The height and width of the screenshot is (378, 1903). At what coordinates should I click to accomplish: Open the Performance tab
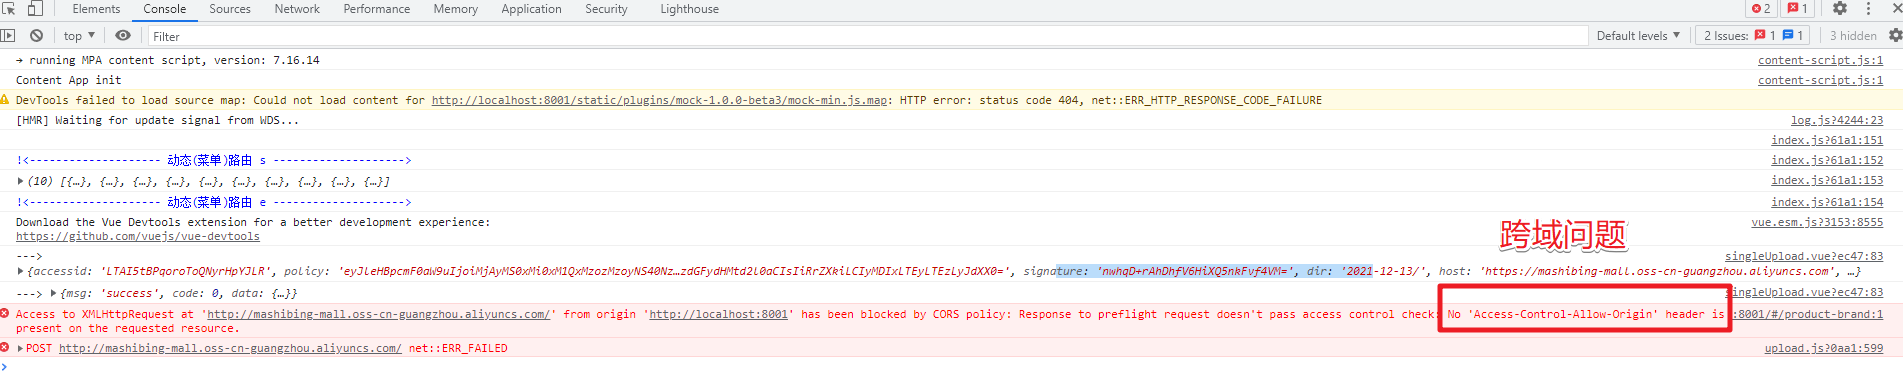[x=377, y=9]
